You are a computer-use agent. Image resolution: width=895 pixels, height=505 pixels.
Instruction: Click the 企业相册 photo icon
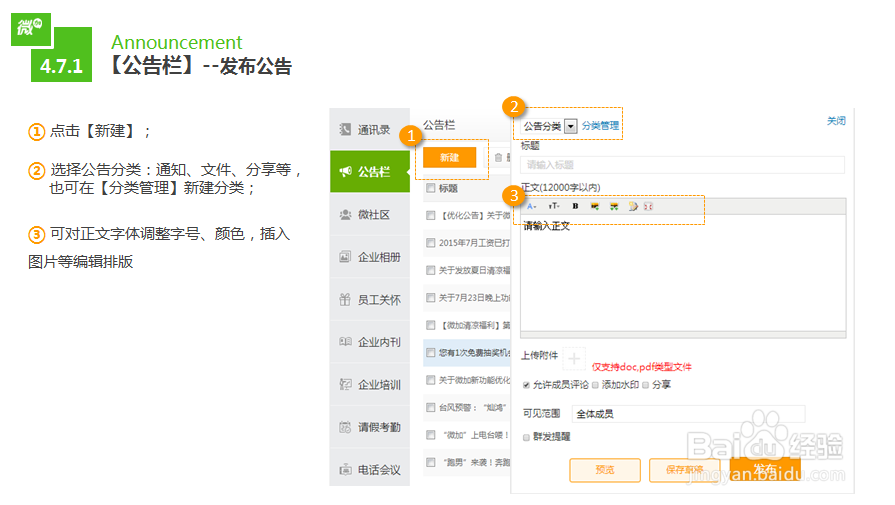click(345, 257)
